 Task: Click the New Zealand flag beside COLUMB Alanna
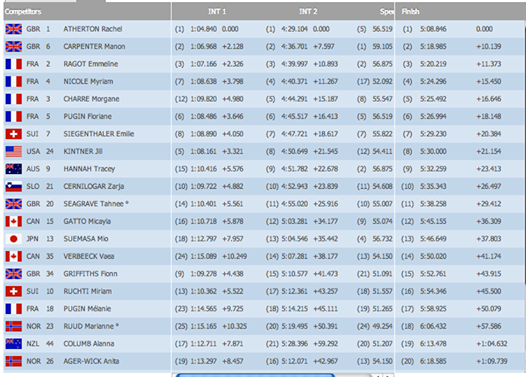pos(14,343)
